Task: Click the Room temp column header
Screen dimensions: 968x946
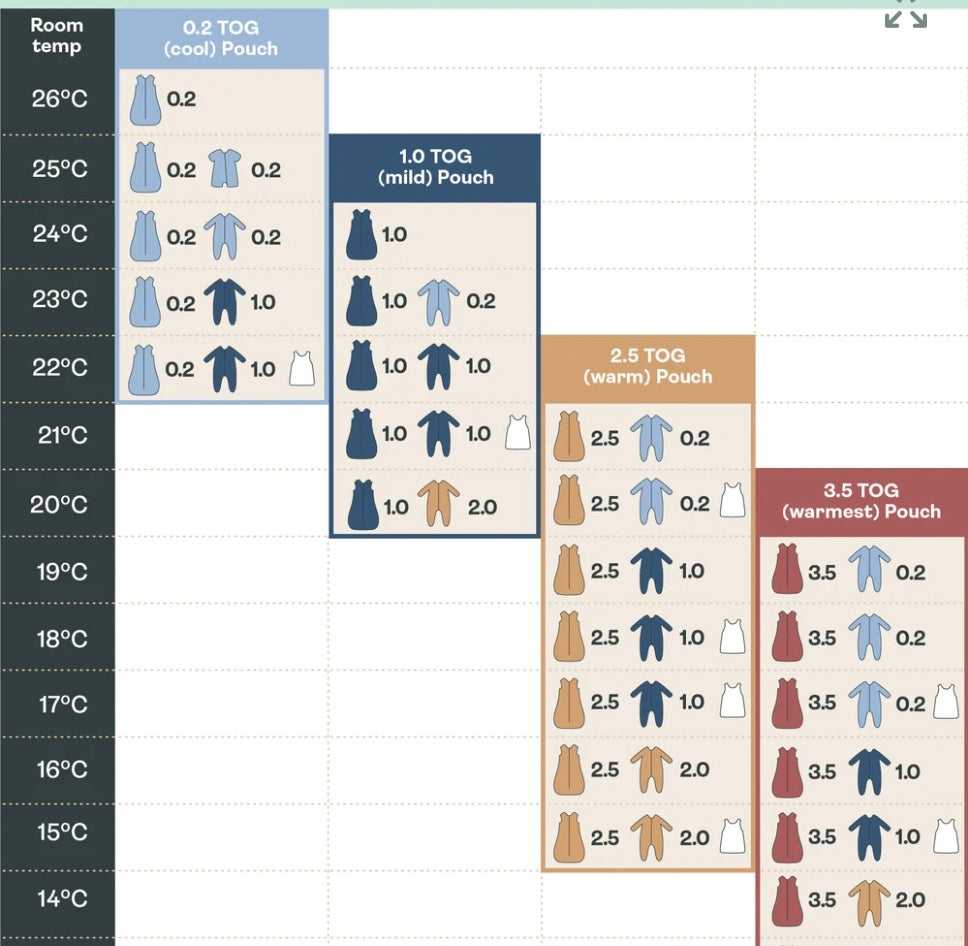Action: point(57,36)
